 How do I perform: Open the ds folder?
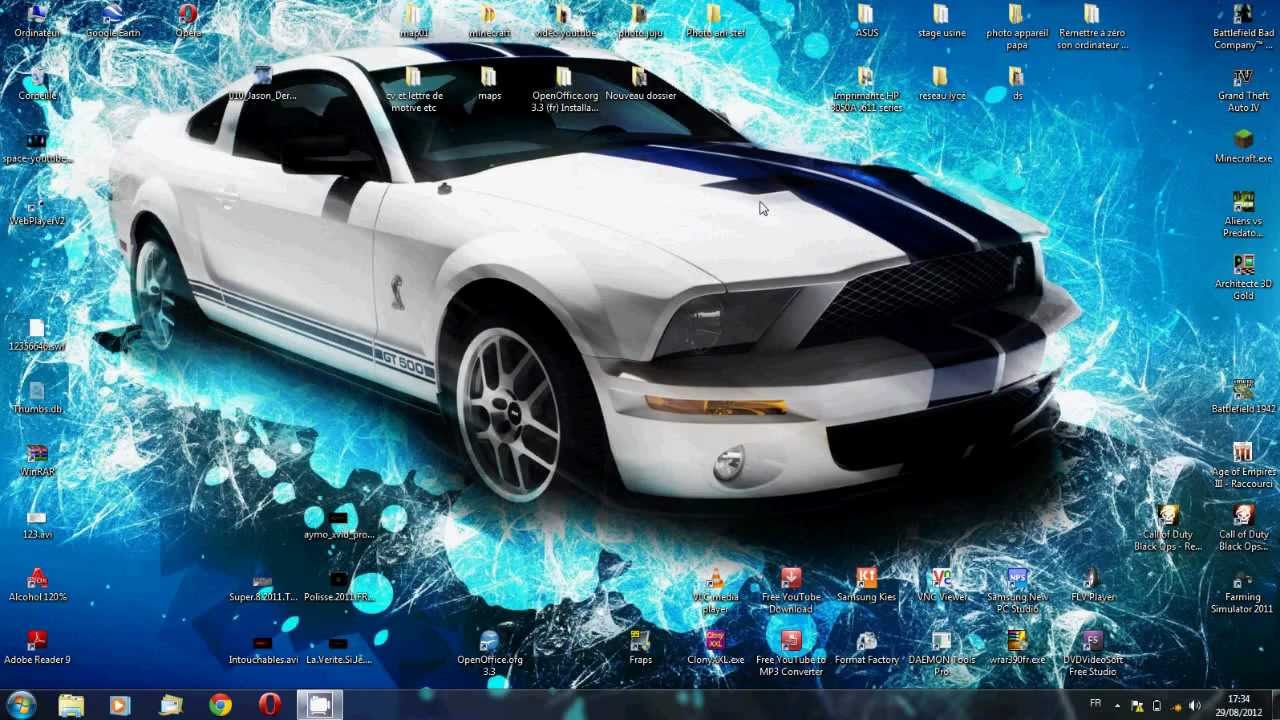pyautogui.click(x=1017, y=84)
